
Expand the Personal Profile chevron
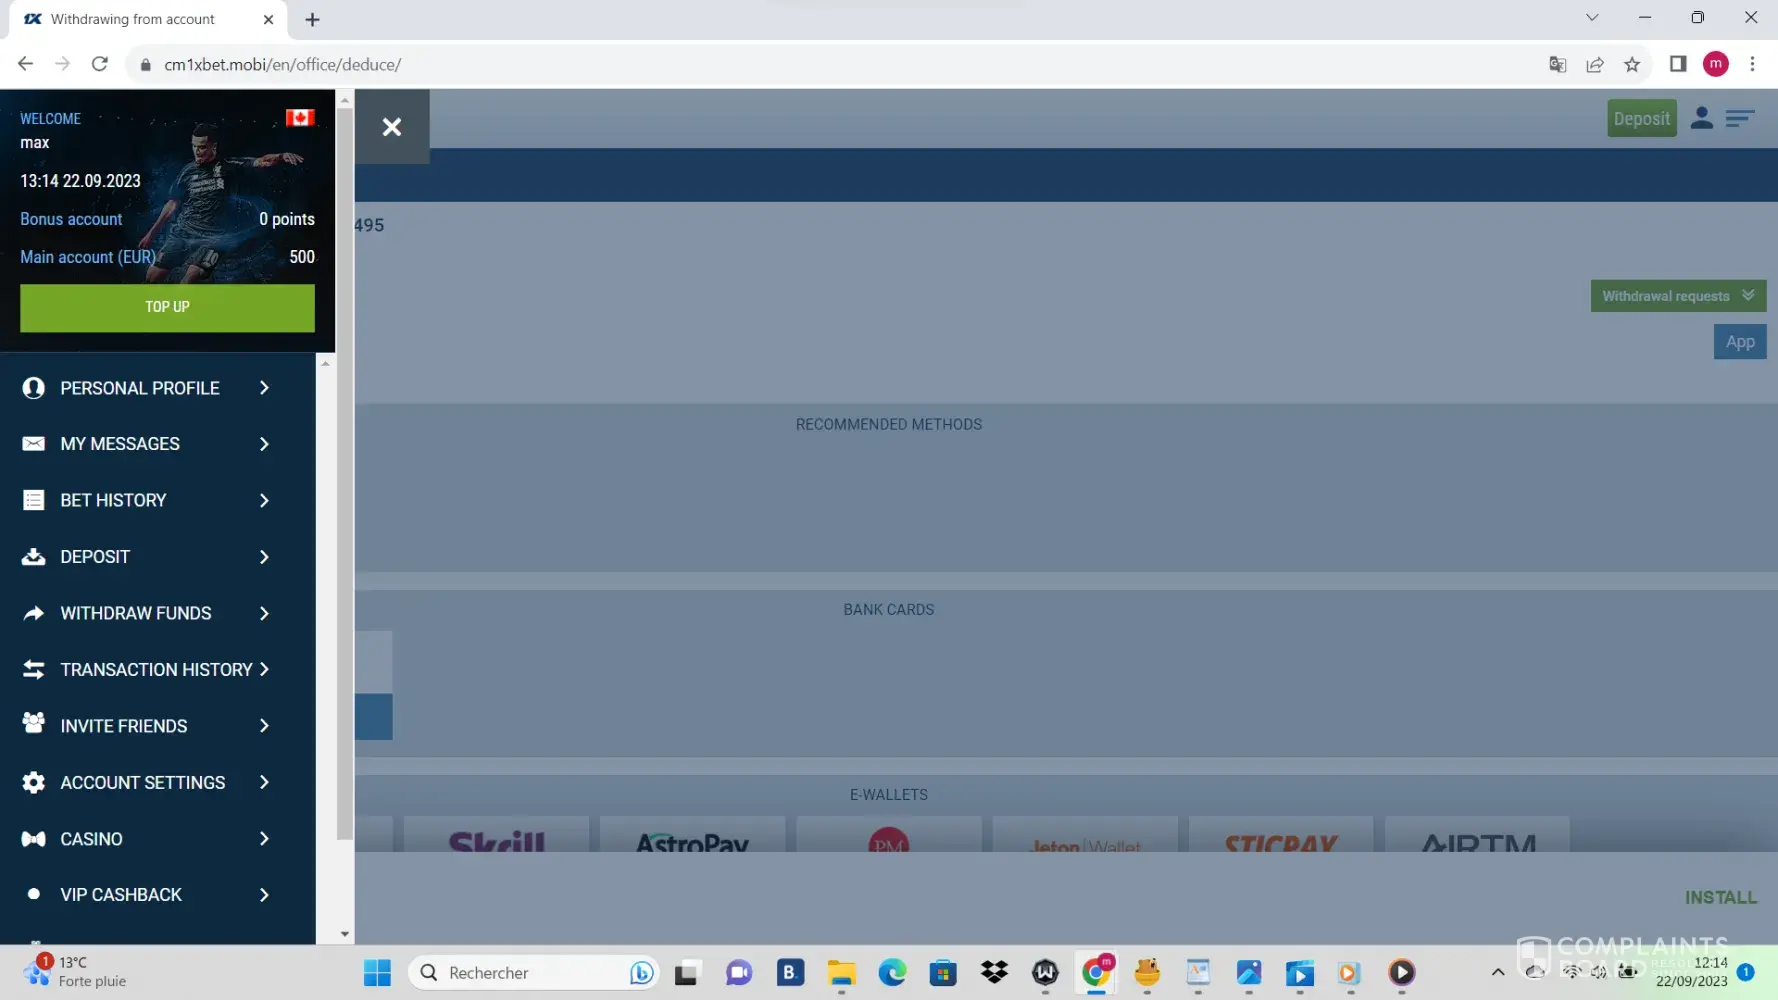pos(264,388)
